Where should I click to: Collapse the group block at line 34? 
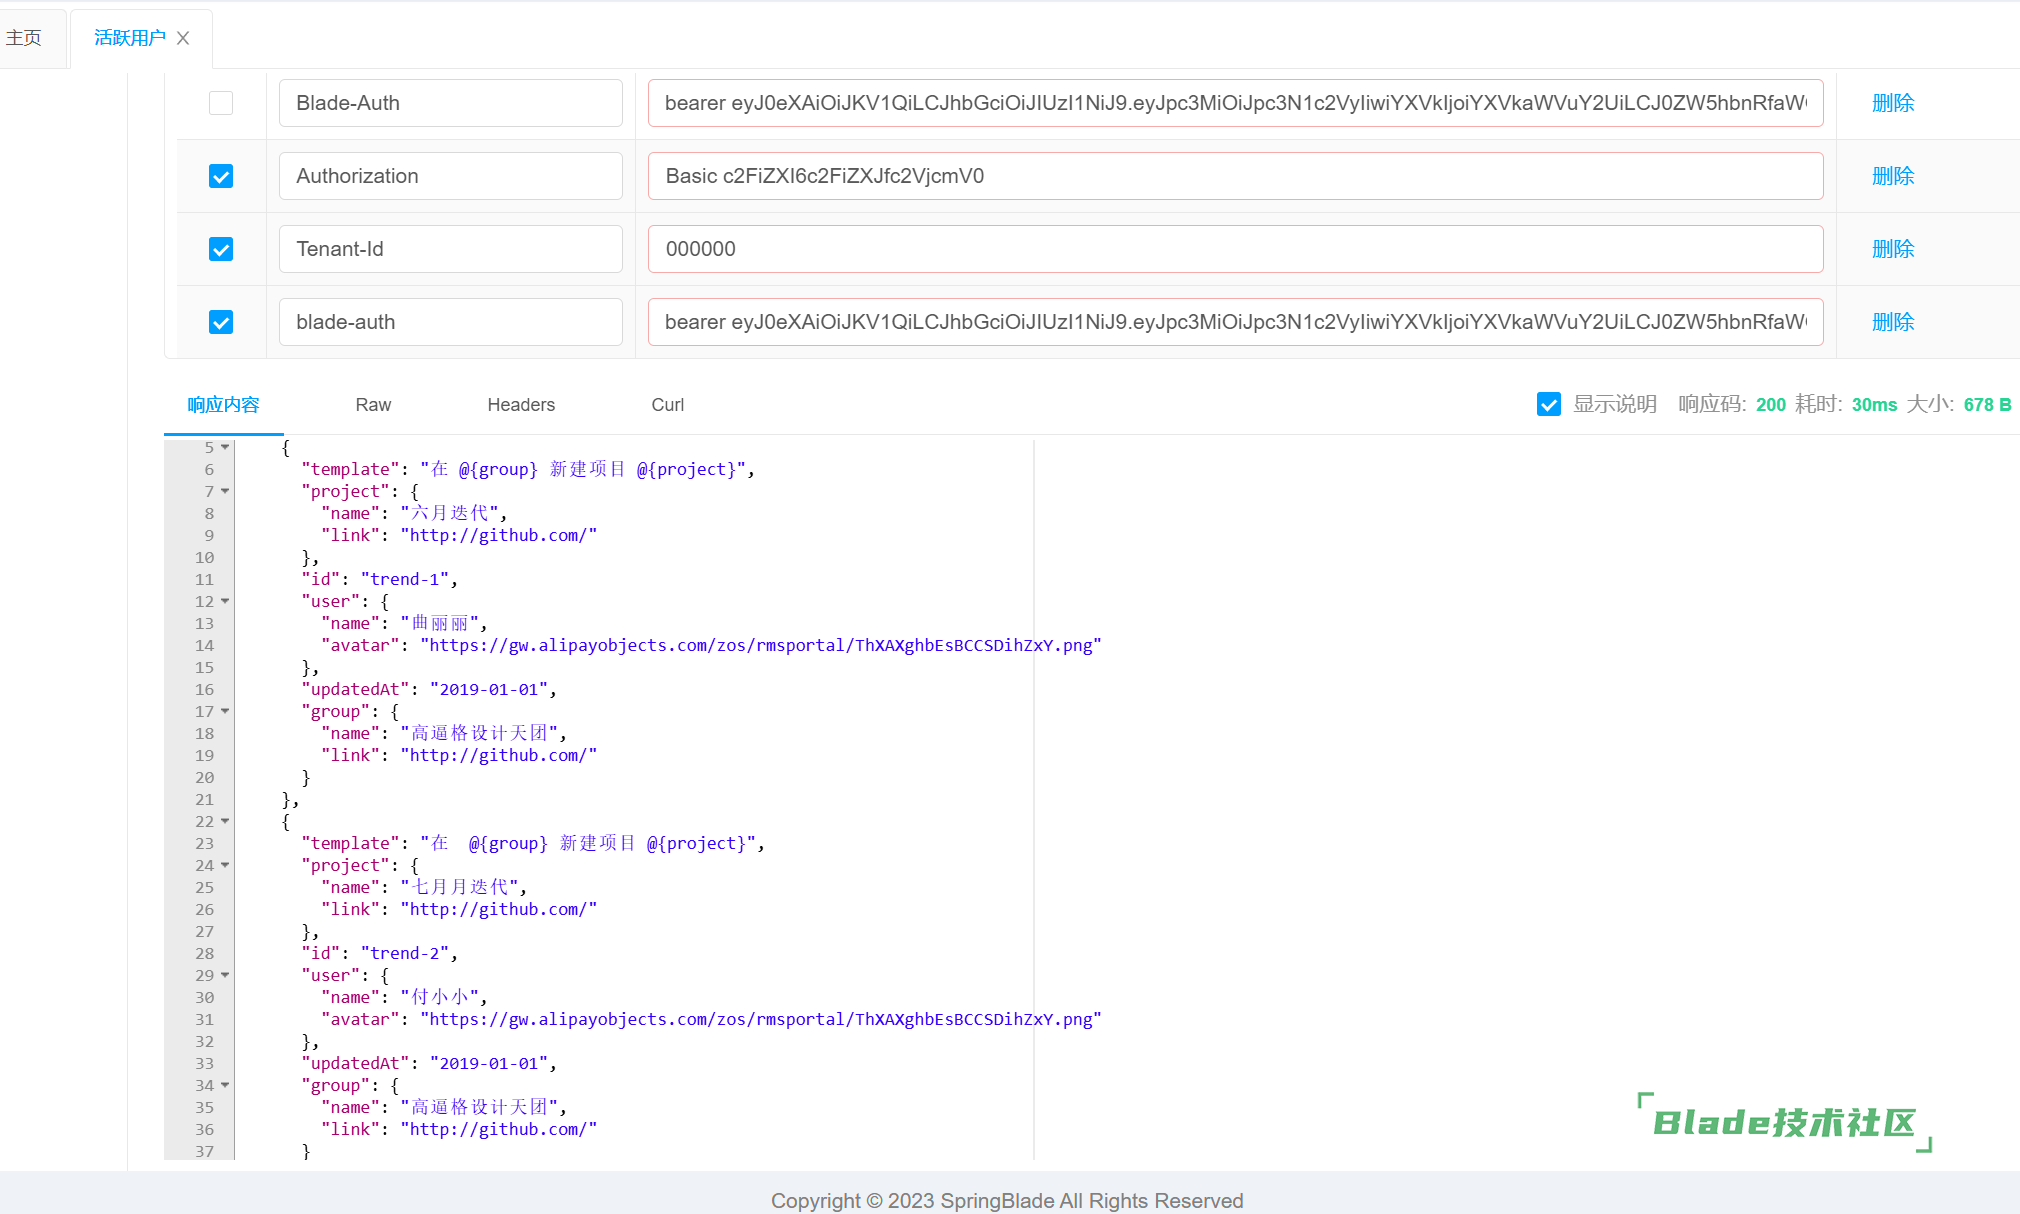225,1085
